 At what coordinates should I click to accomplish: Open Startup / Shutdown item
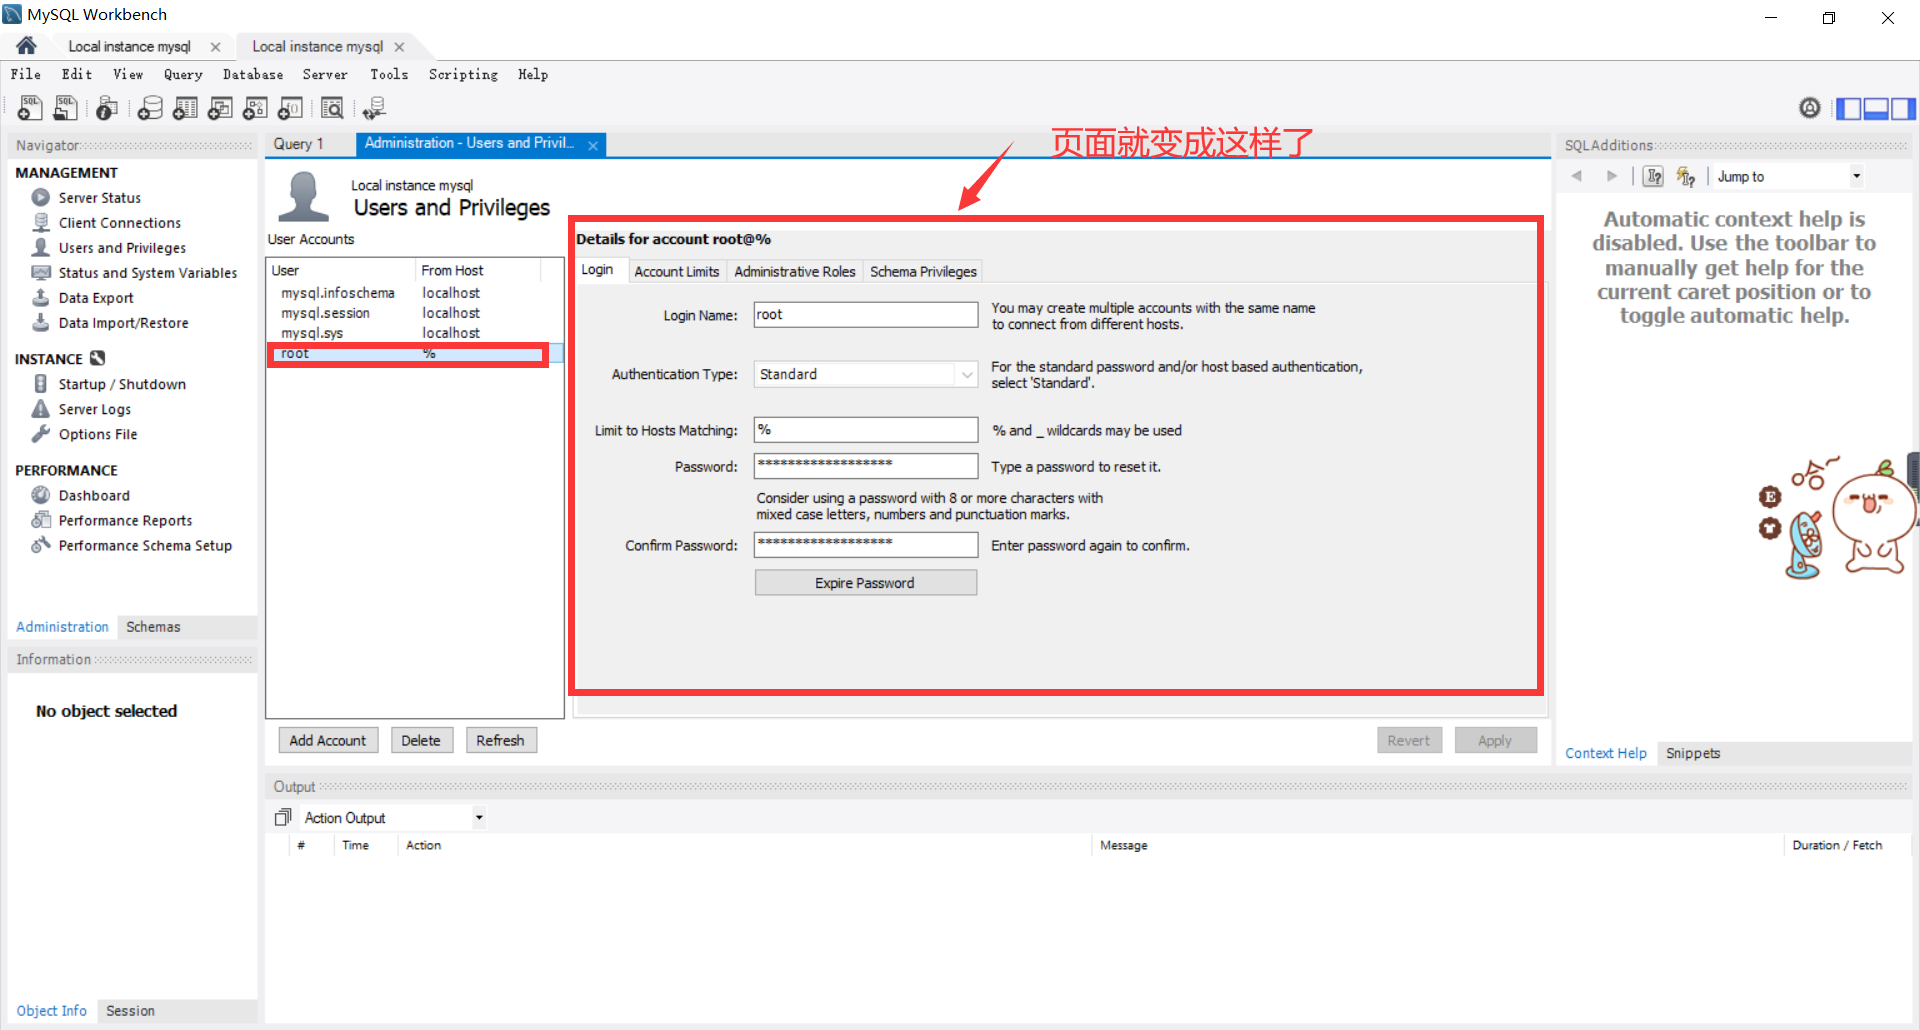tap(121, 384)
